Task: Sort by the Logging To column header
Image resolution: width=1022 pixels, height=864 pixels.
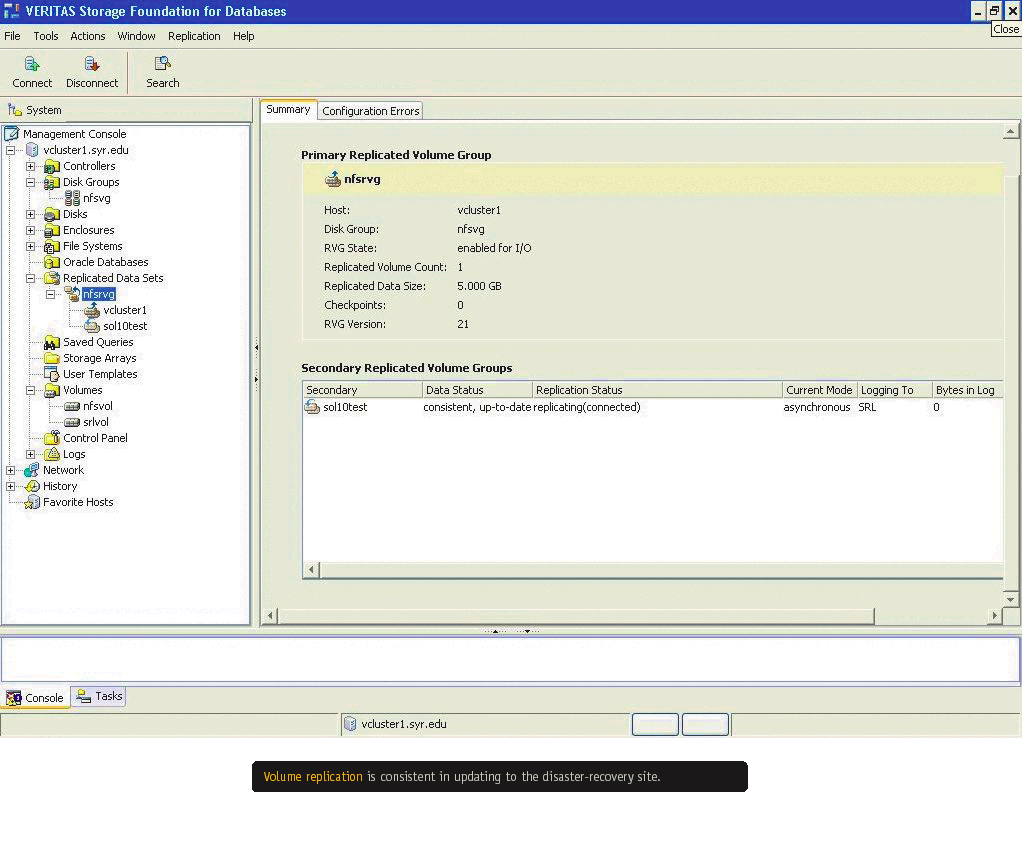Action: tap(894, 390)
